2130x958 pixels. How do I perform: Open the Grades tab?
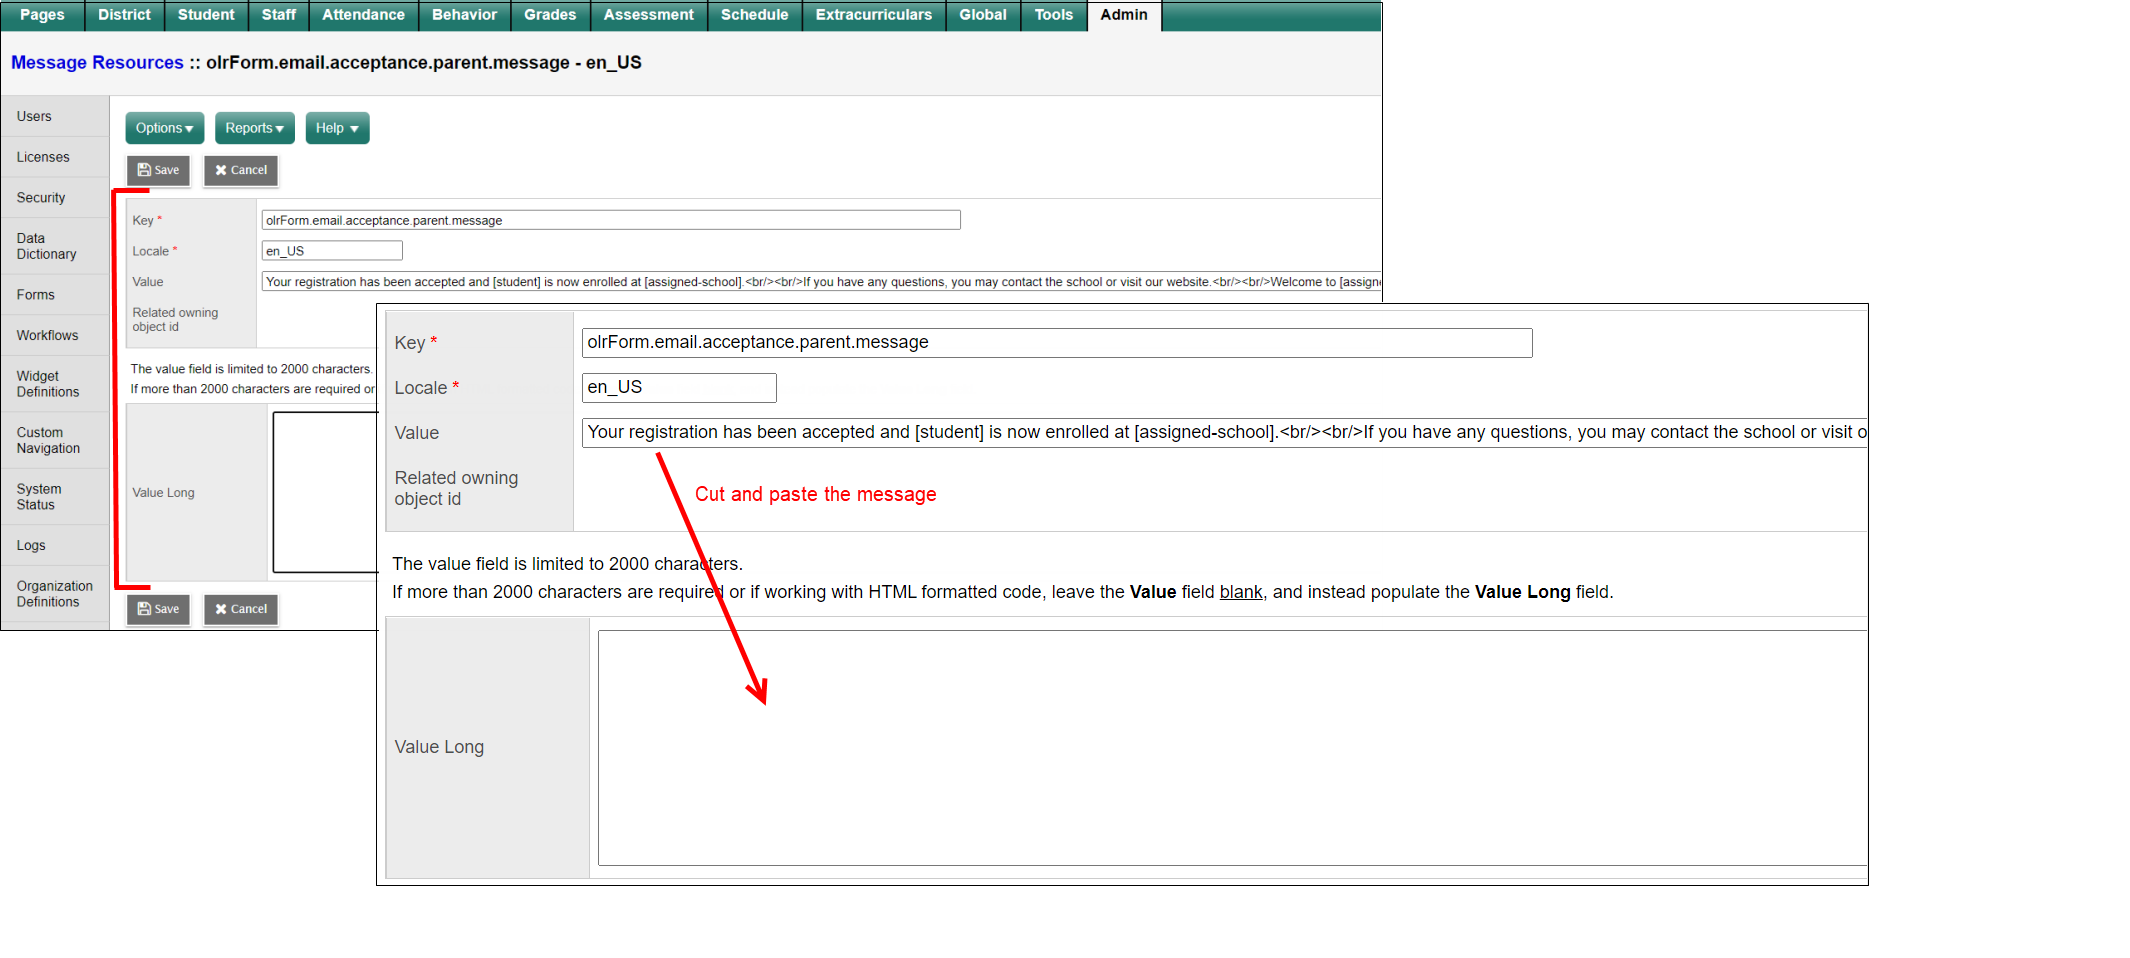pos(549,15)
